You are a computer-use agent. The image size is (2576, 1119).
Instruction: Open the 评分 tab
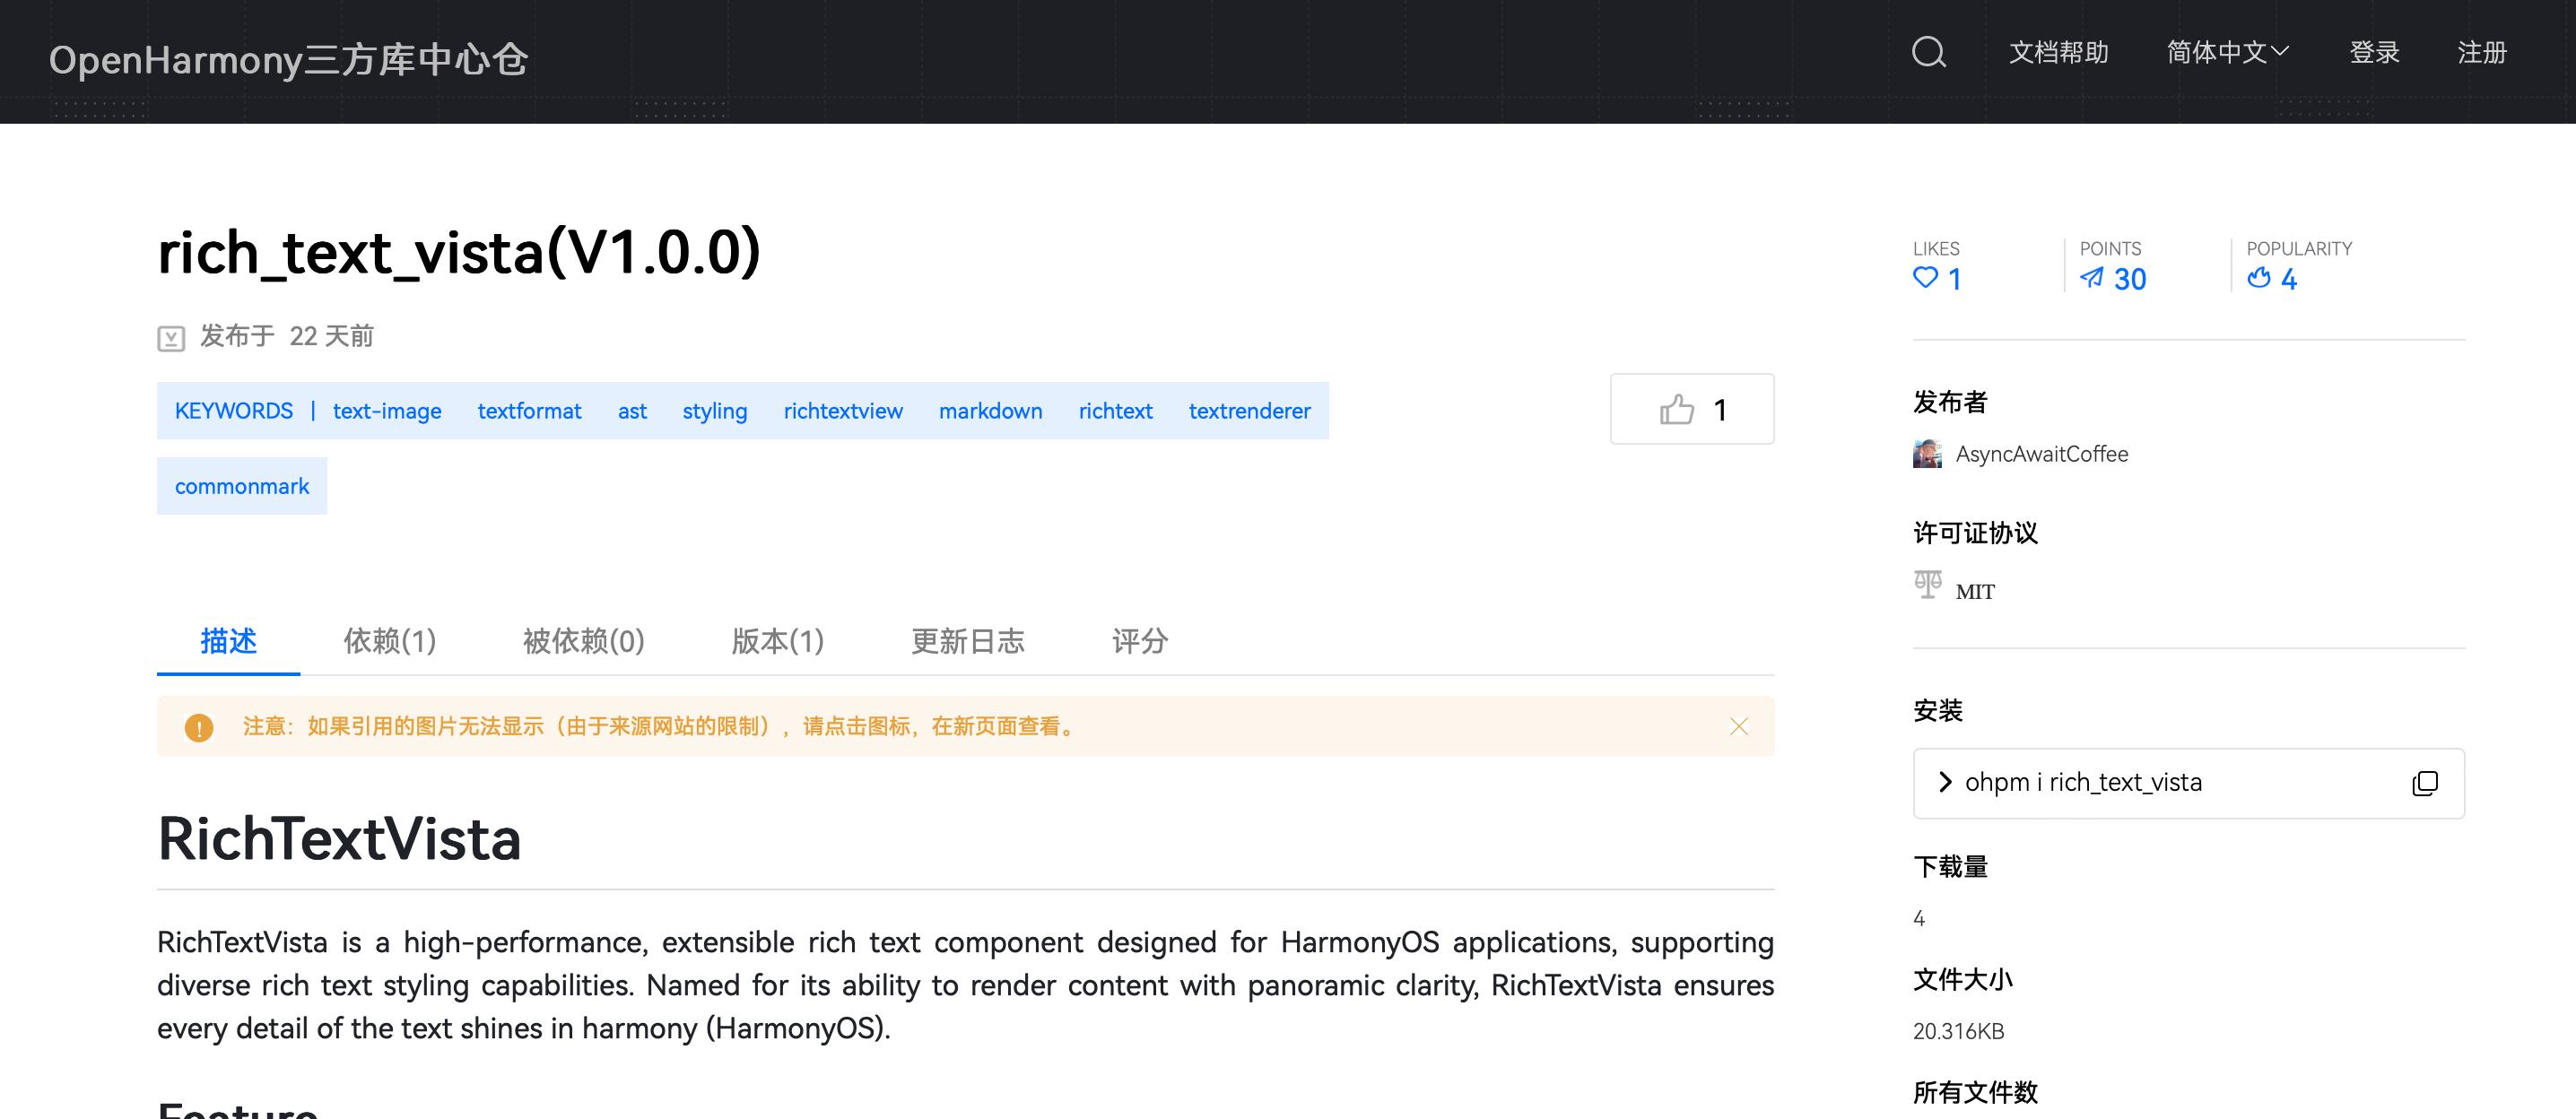tap(1140, 641)
